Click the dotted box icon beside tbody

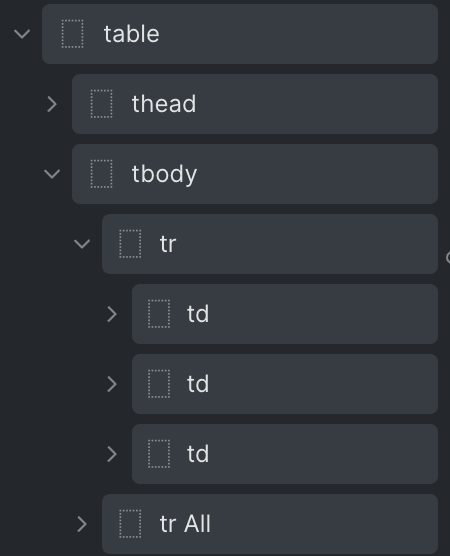click(x=101, y=174)
